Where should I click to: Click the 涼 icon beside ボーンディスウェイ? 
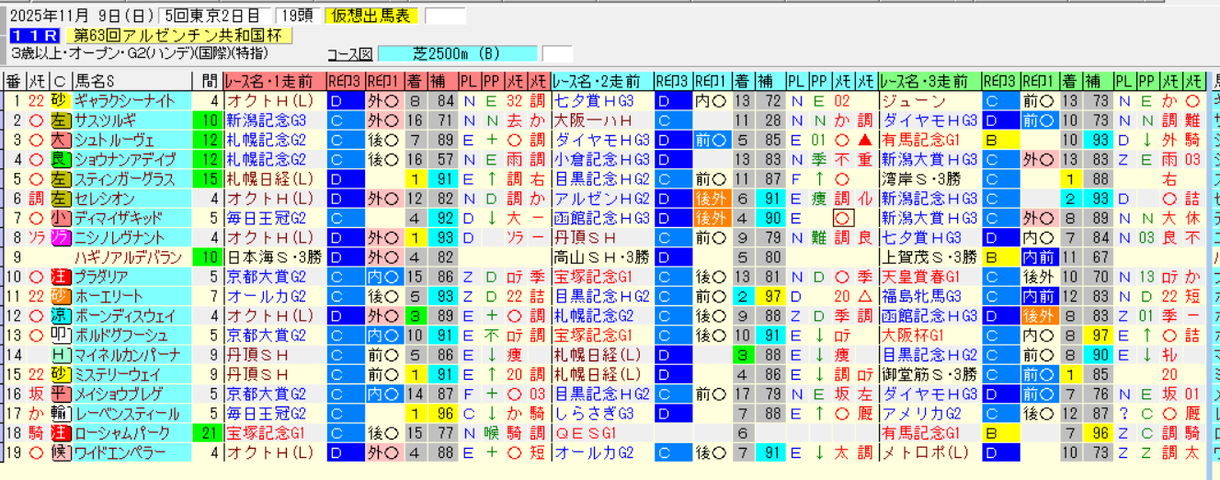[60, 315]
